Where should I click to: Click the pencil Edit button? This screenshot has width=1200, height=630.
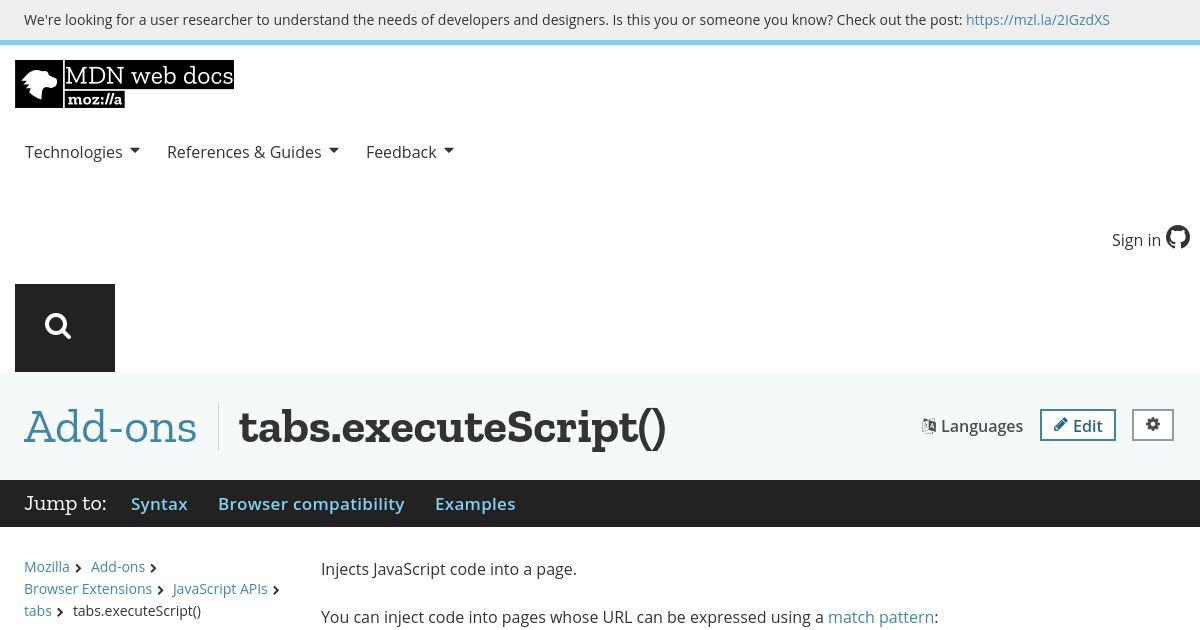tap(1078, 425)
